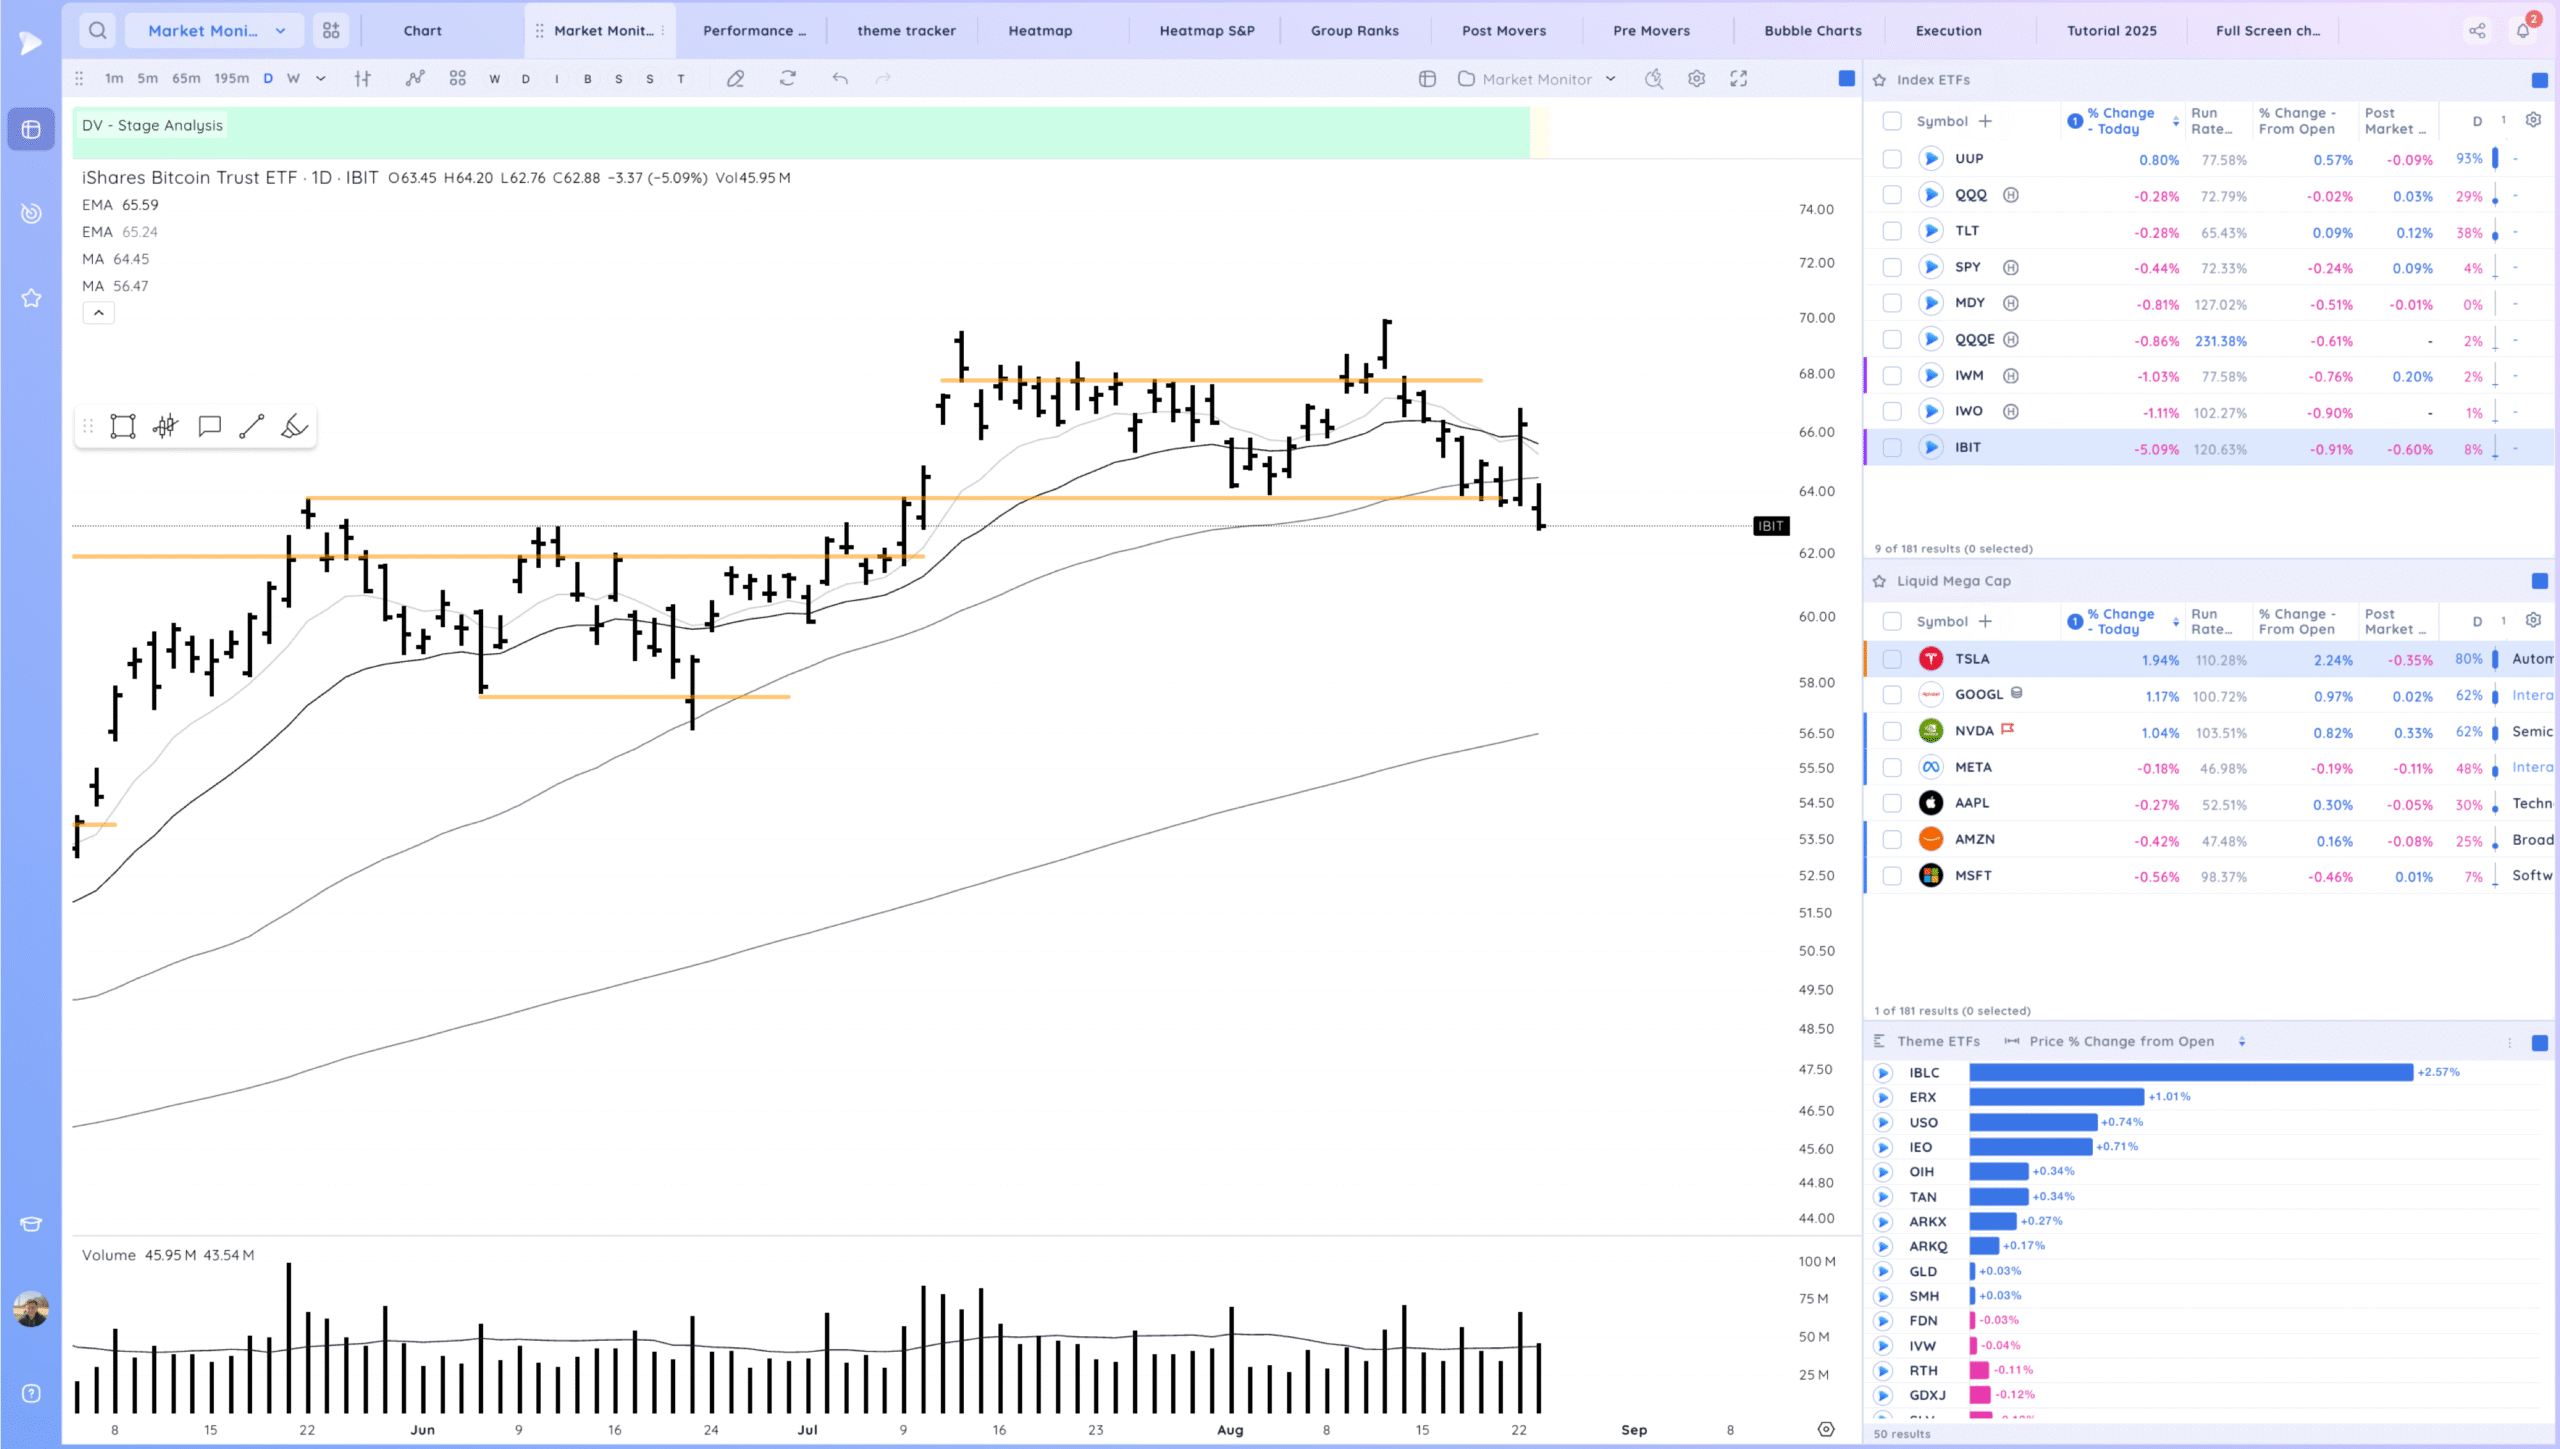Open the notifications bell
Screen dimensions: 2560x1449
(x=2523, y=31)
